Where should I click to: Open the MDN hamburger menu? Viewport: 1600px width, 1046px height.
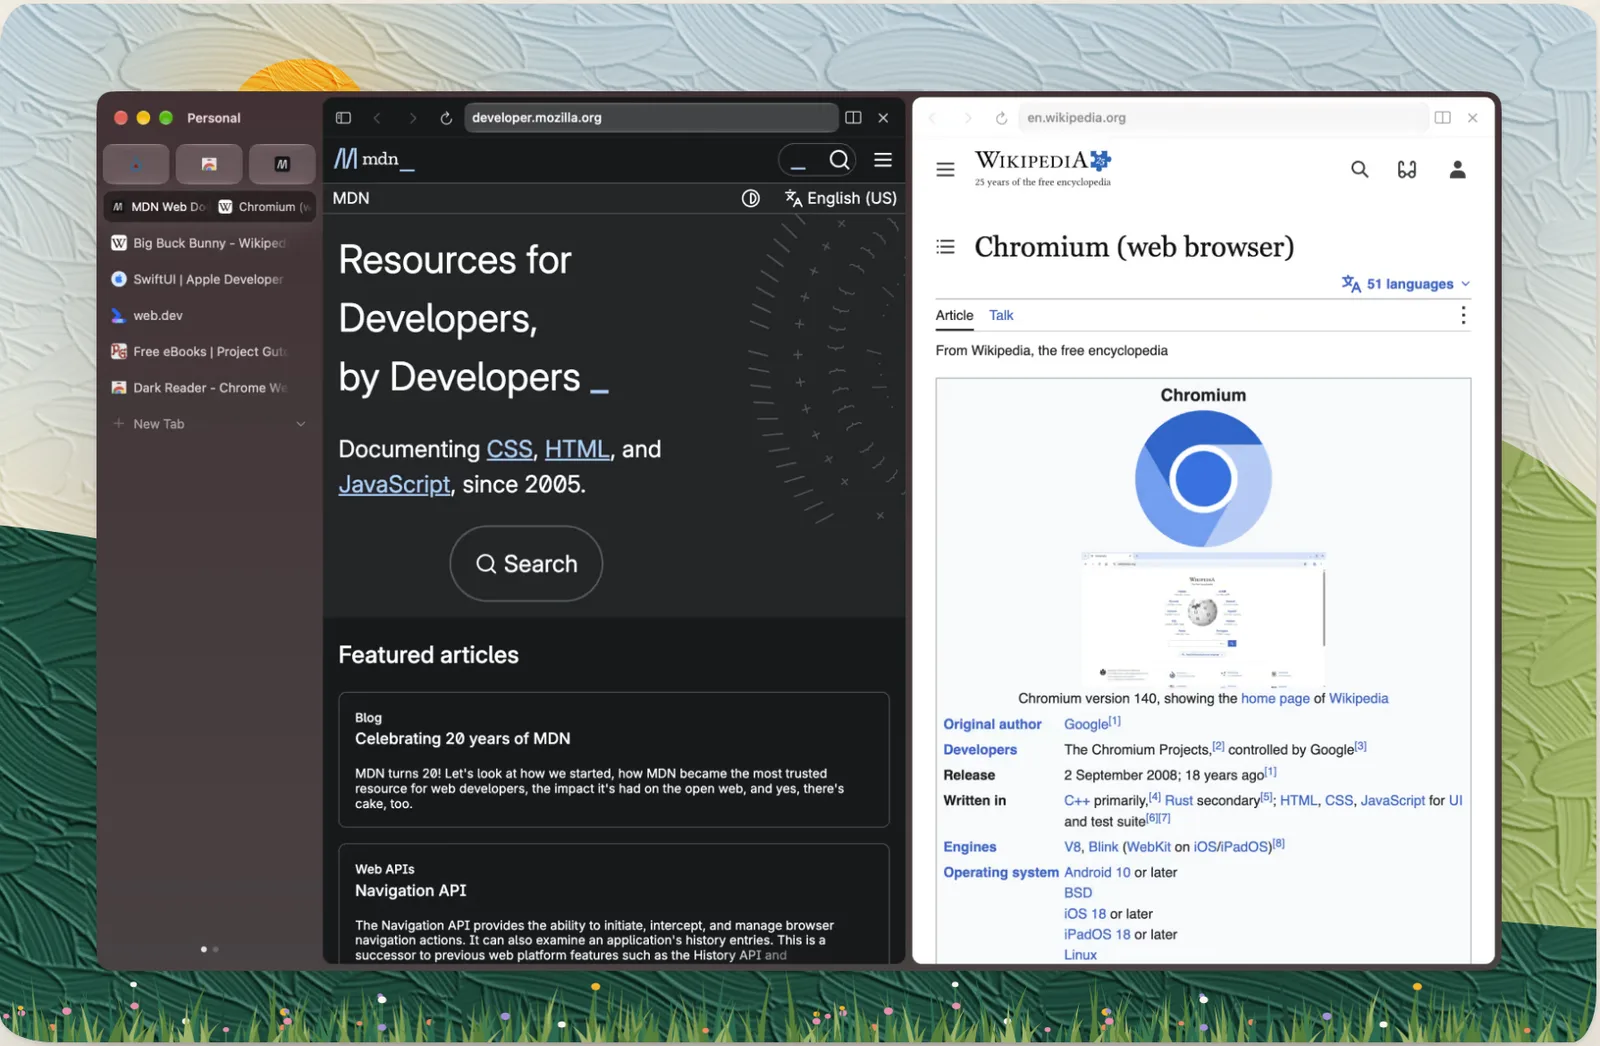click(x=883, y=160)
